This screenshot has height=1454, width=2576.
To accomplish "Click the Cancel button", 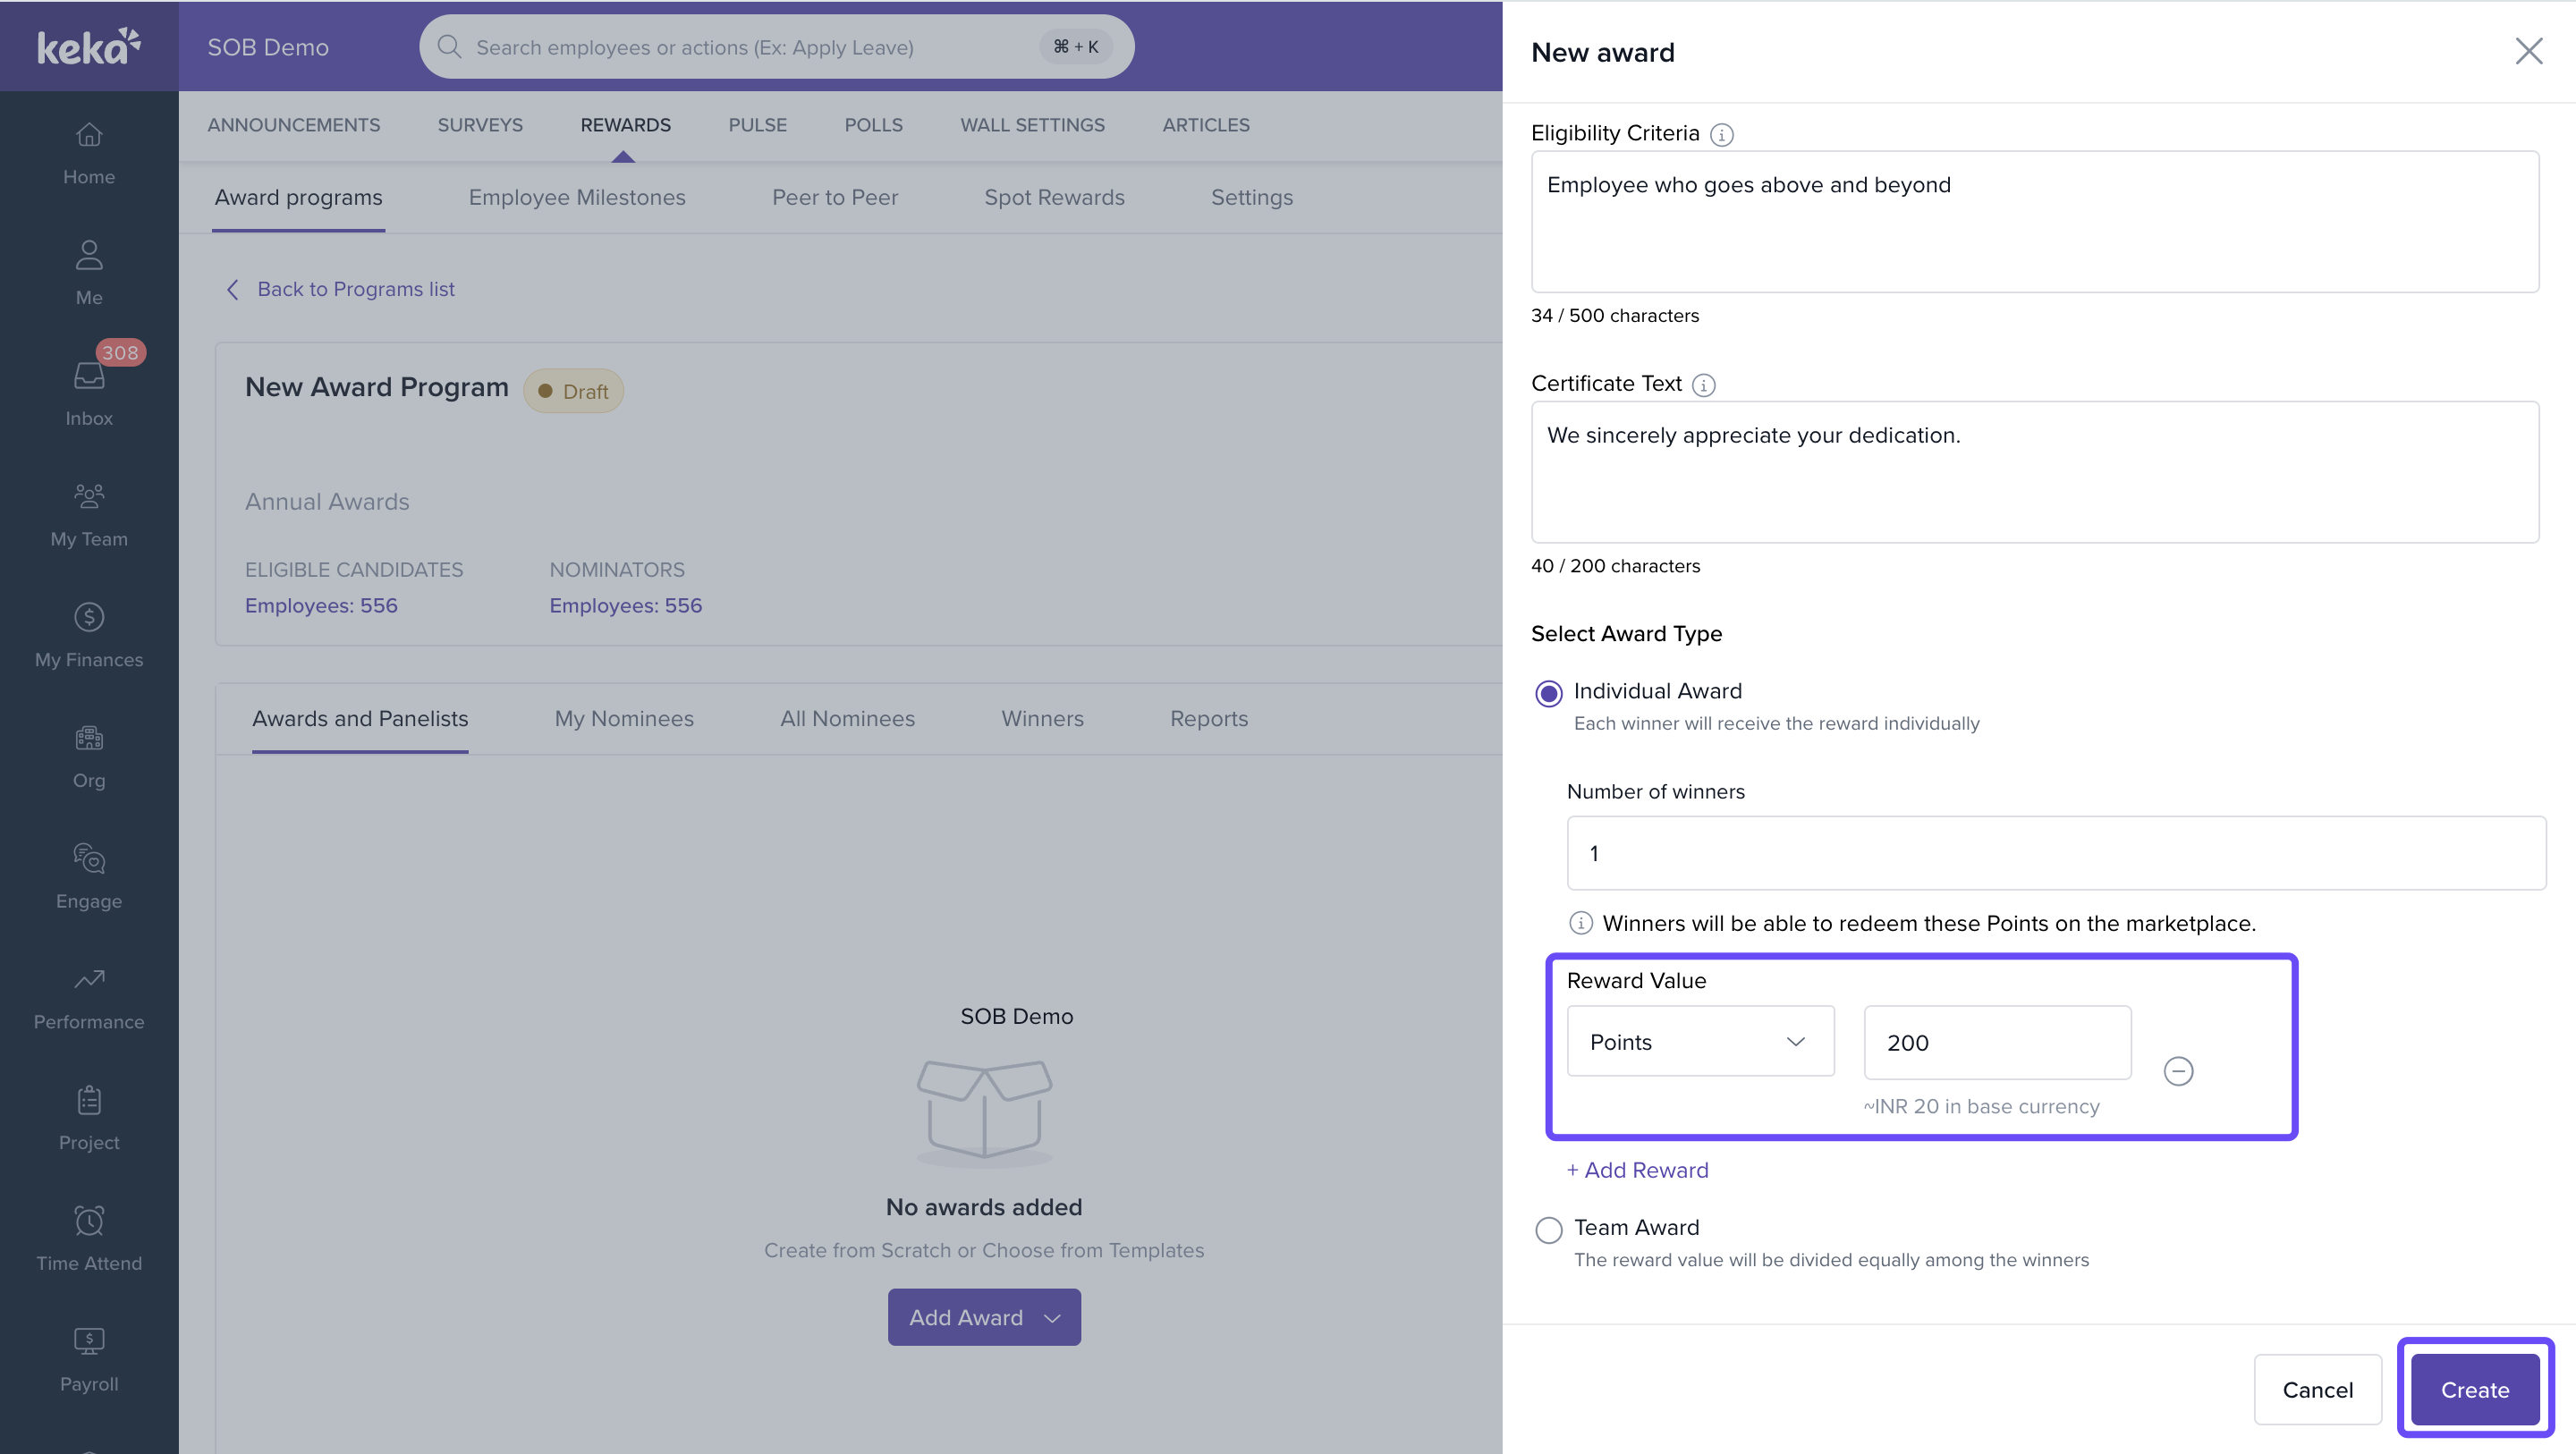I will point(2317,1390).
